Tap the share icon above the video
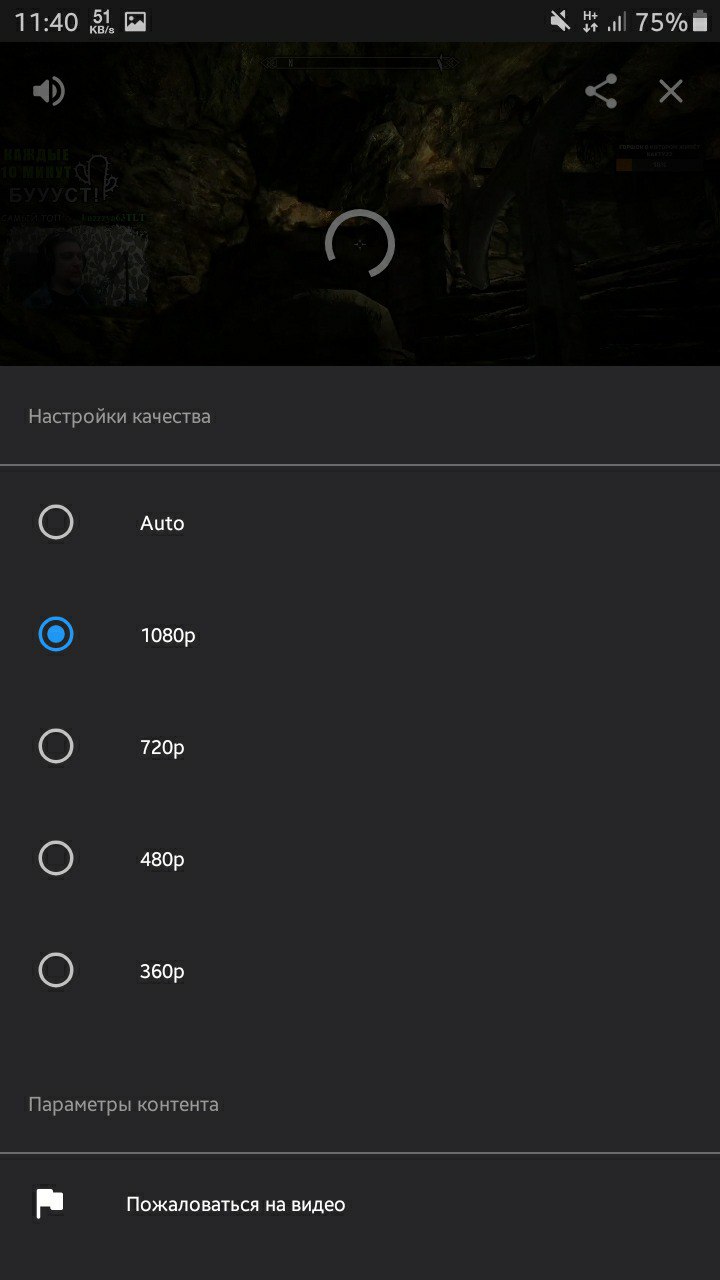The image size is (720, 1280). (601, 92)
